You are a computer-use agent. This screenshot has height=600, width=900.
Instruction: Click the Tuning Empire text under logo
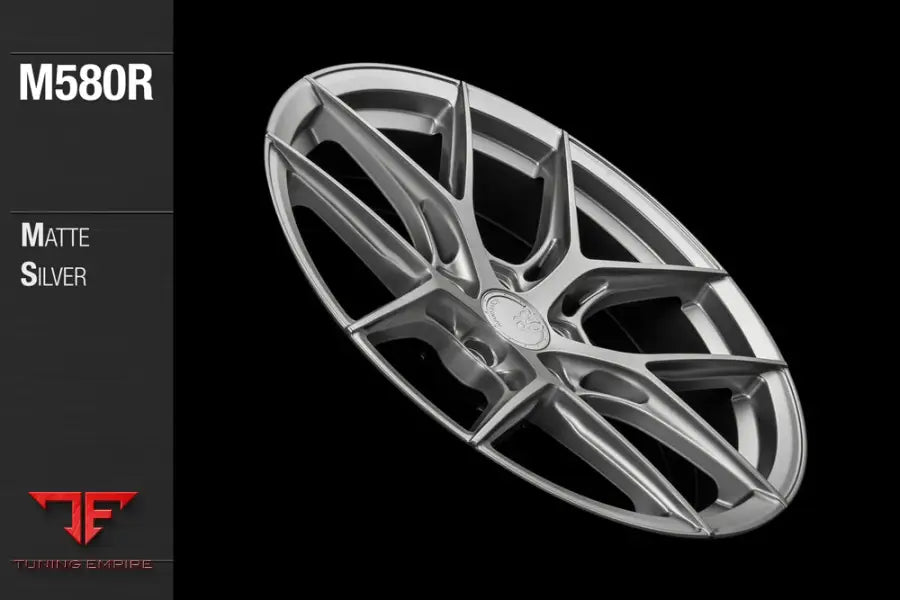(x=86, y=564)
